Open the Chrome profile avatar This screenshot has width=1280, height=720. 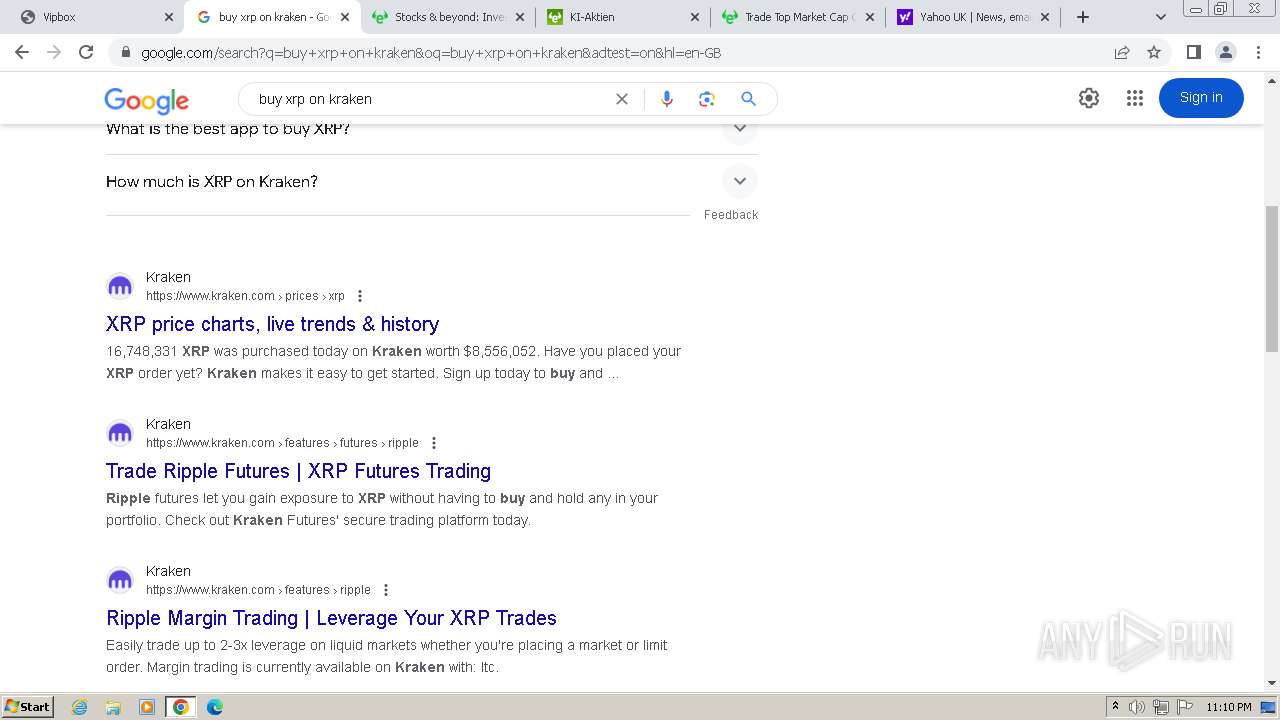click(1225, 52)
